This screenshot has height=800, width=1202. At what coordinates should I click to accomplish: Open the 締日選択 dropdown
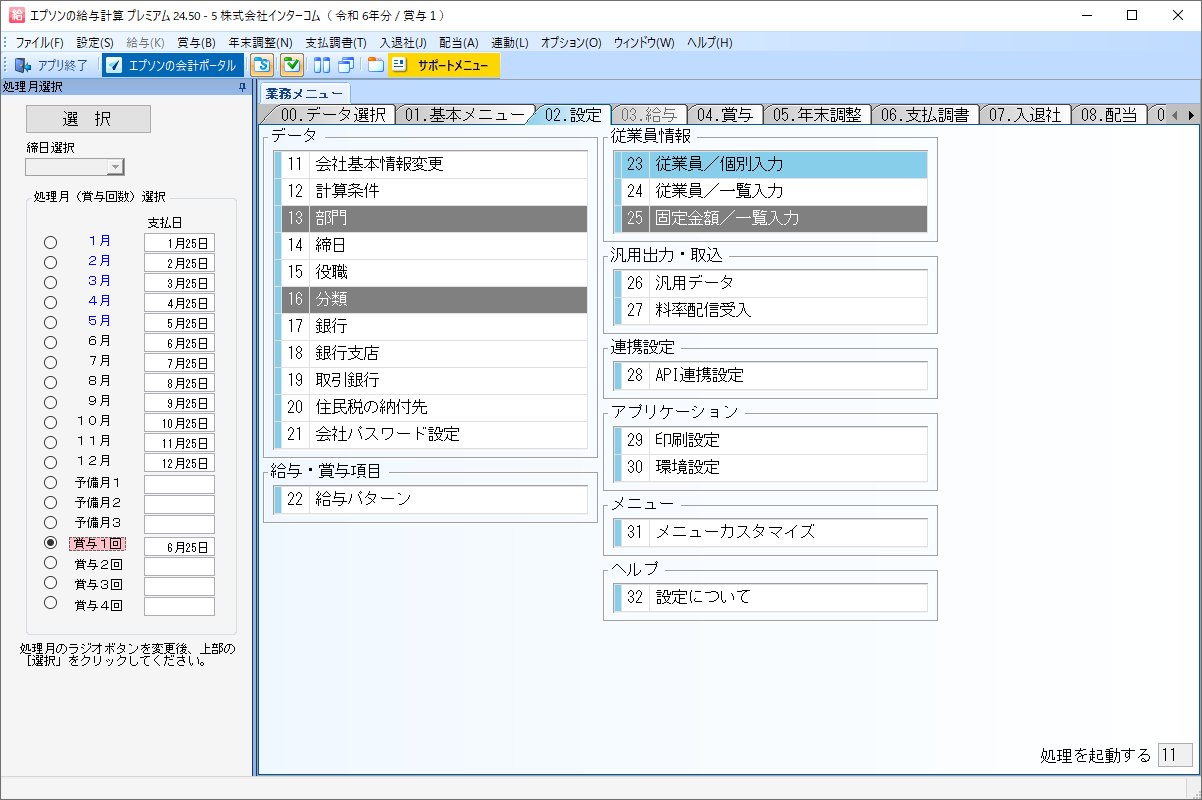pyautogui.click(x=115, y=167)
